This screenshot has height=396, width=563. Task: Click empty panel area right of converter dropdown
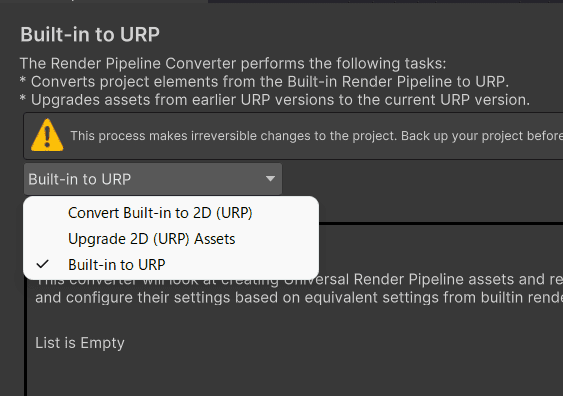[422, 179]
